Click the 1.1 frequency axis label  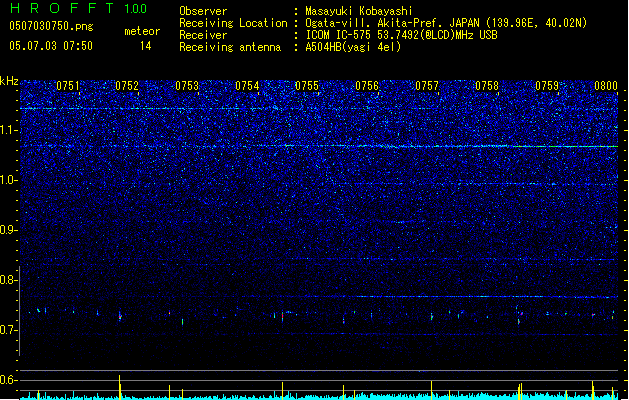[8, 130]
